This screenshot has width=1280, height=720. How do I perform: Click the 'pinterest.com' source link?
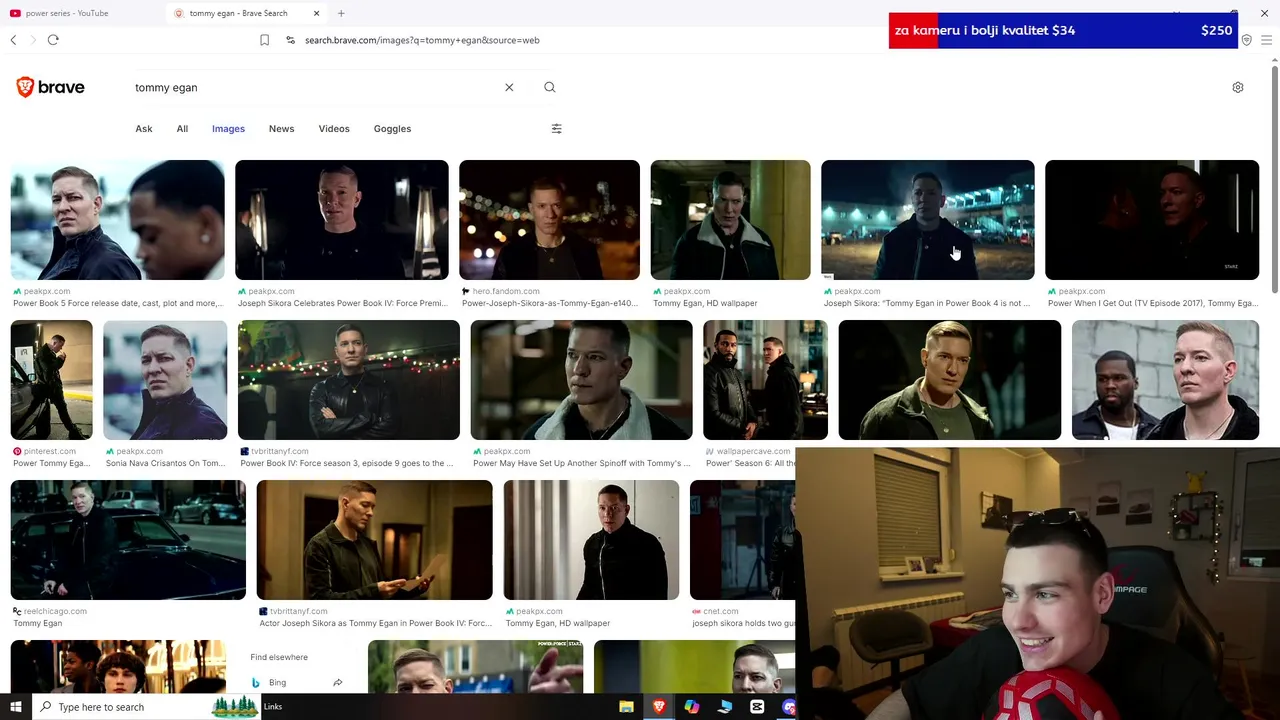click(50, 451)
